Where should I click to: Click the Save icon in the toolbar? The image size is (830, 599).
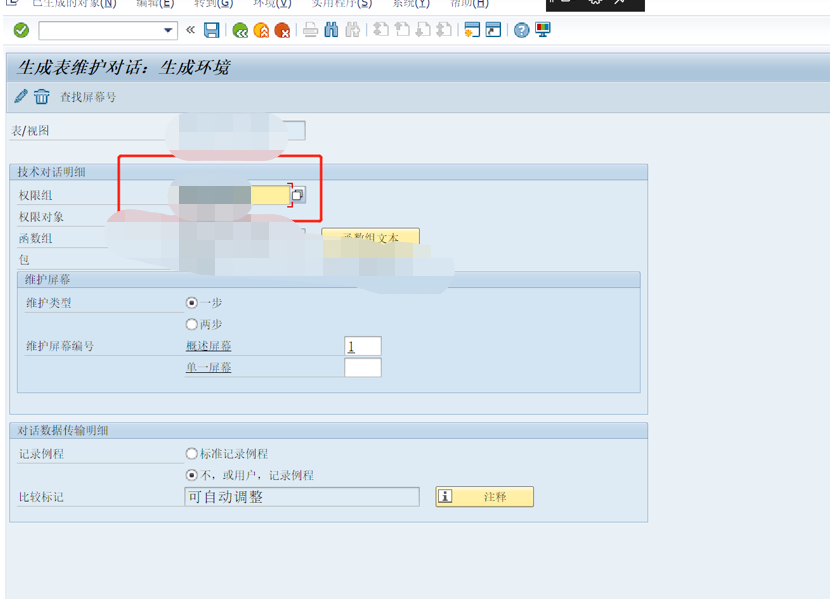point(212,30)
